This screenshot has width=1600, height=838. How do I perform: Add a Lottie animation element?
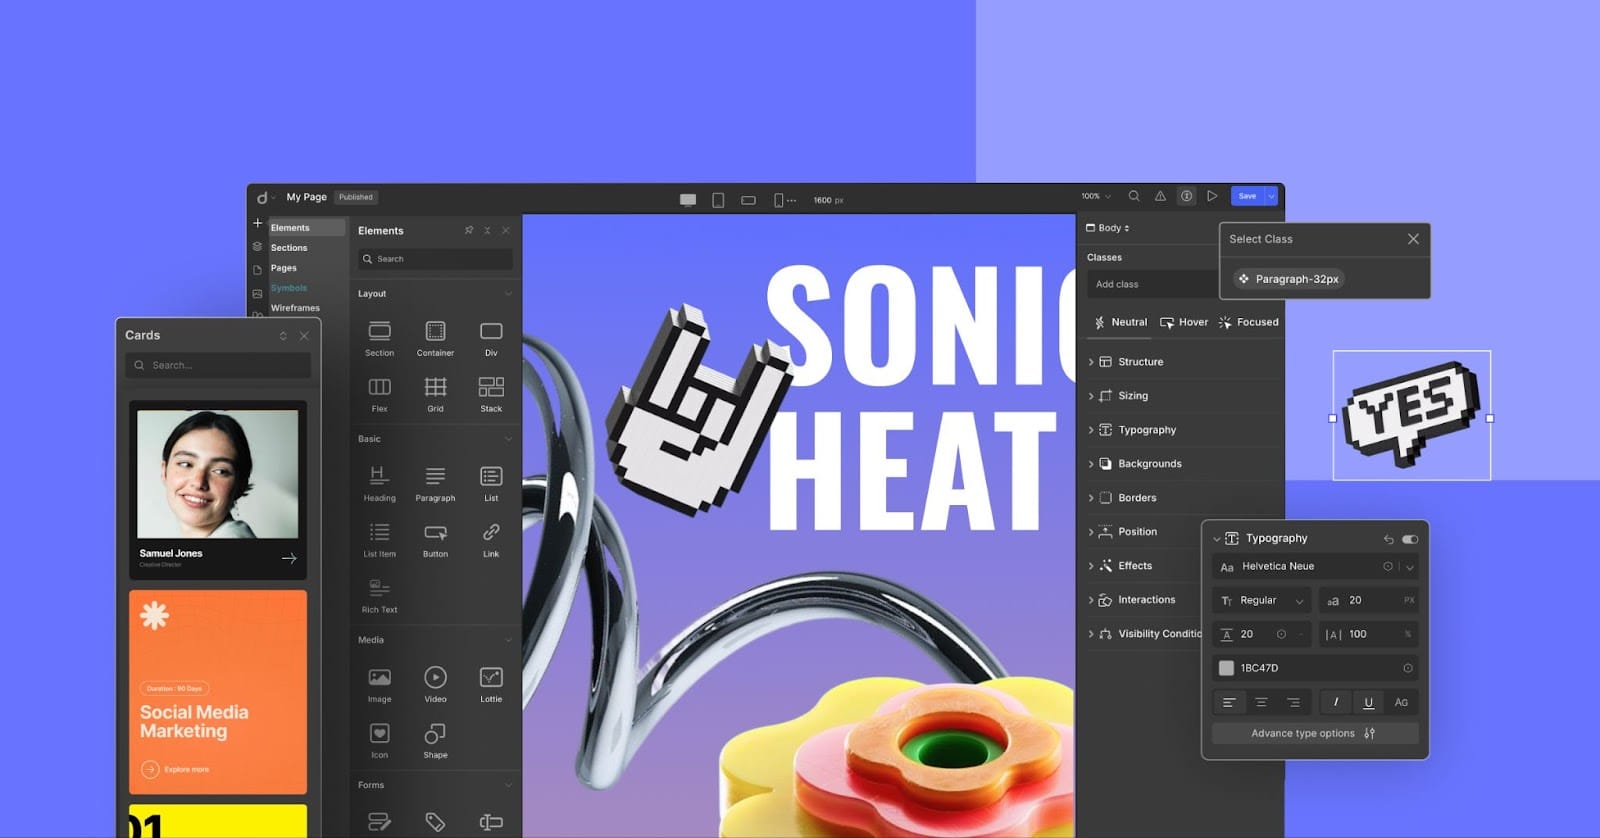point(491,683)
